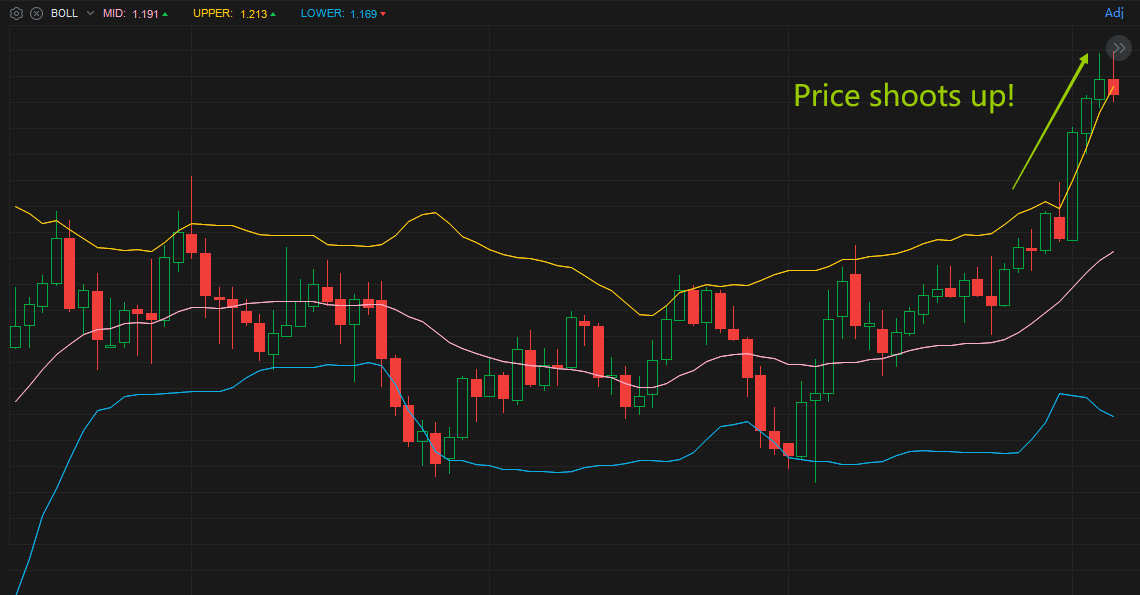1140x595 pixels.
Task: Select the red price tag on latest candle
Action: tap(1114, 87)
